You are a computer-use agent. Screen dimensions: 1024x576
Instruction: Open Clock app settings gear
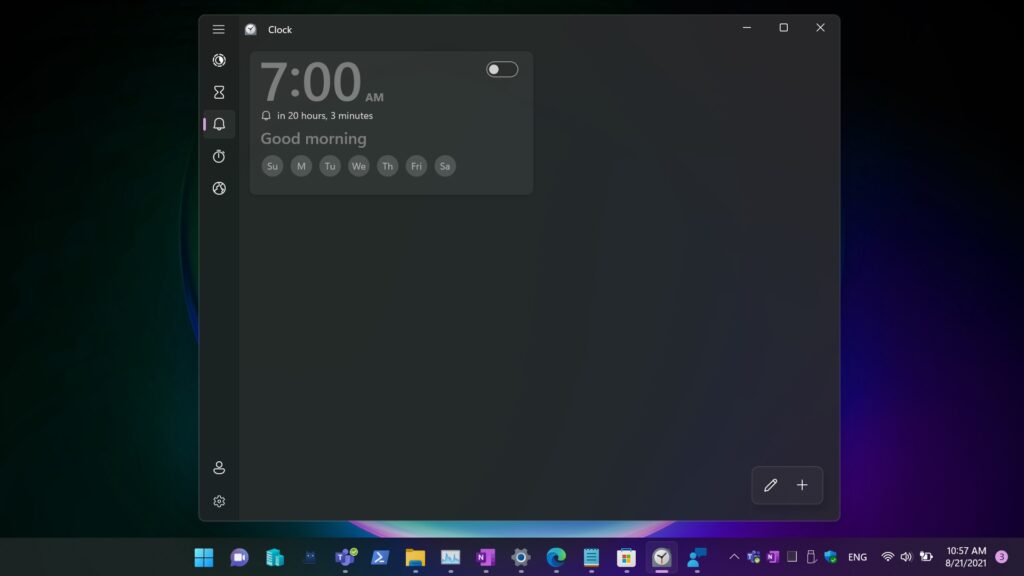click(219, 501)
